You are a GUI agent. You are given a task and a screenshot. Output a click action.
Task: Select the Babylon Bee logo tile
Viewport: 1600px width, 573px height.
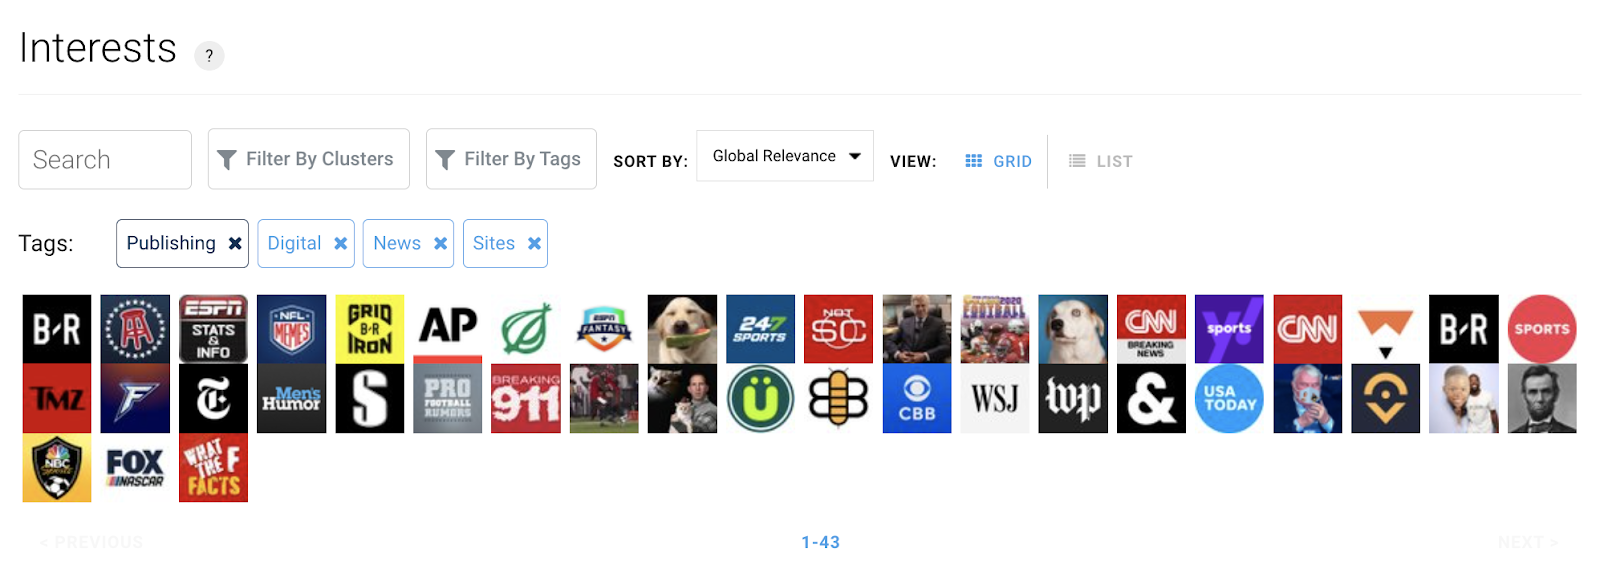(838, 398)
